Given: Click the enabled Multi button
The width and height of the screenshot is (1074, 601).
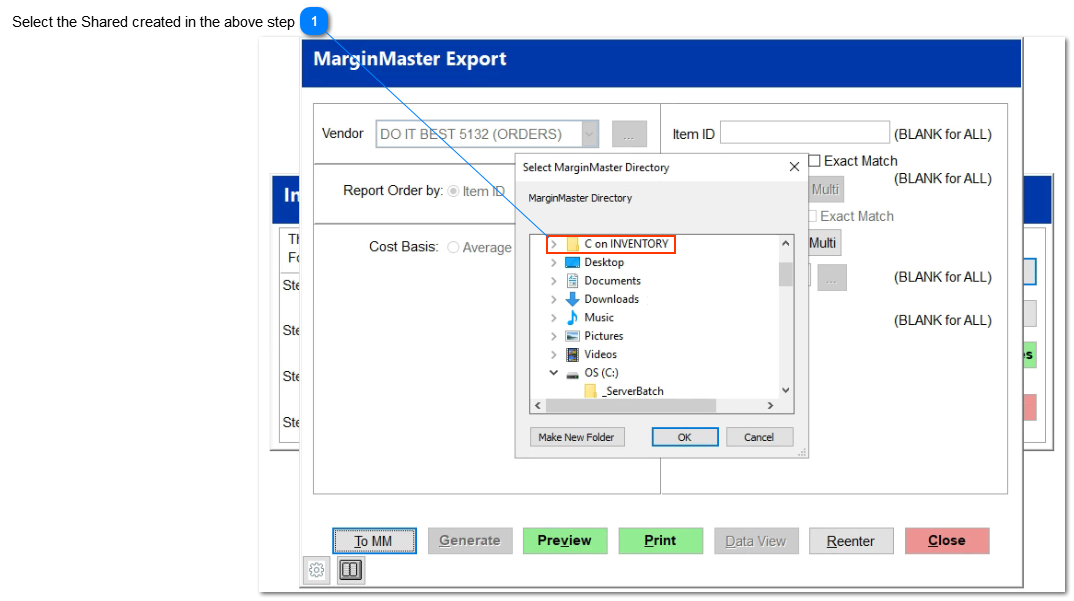Looking at the screenshot, I should [x=824, y=243].
